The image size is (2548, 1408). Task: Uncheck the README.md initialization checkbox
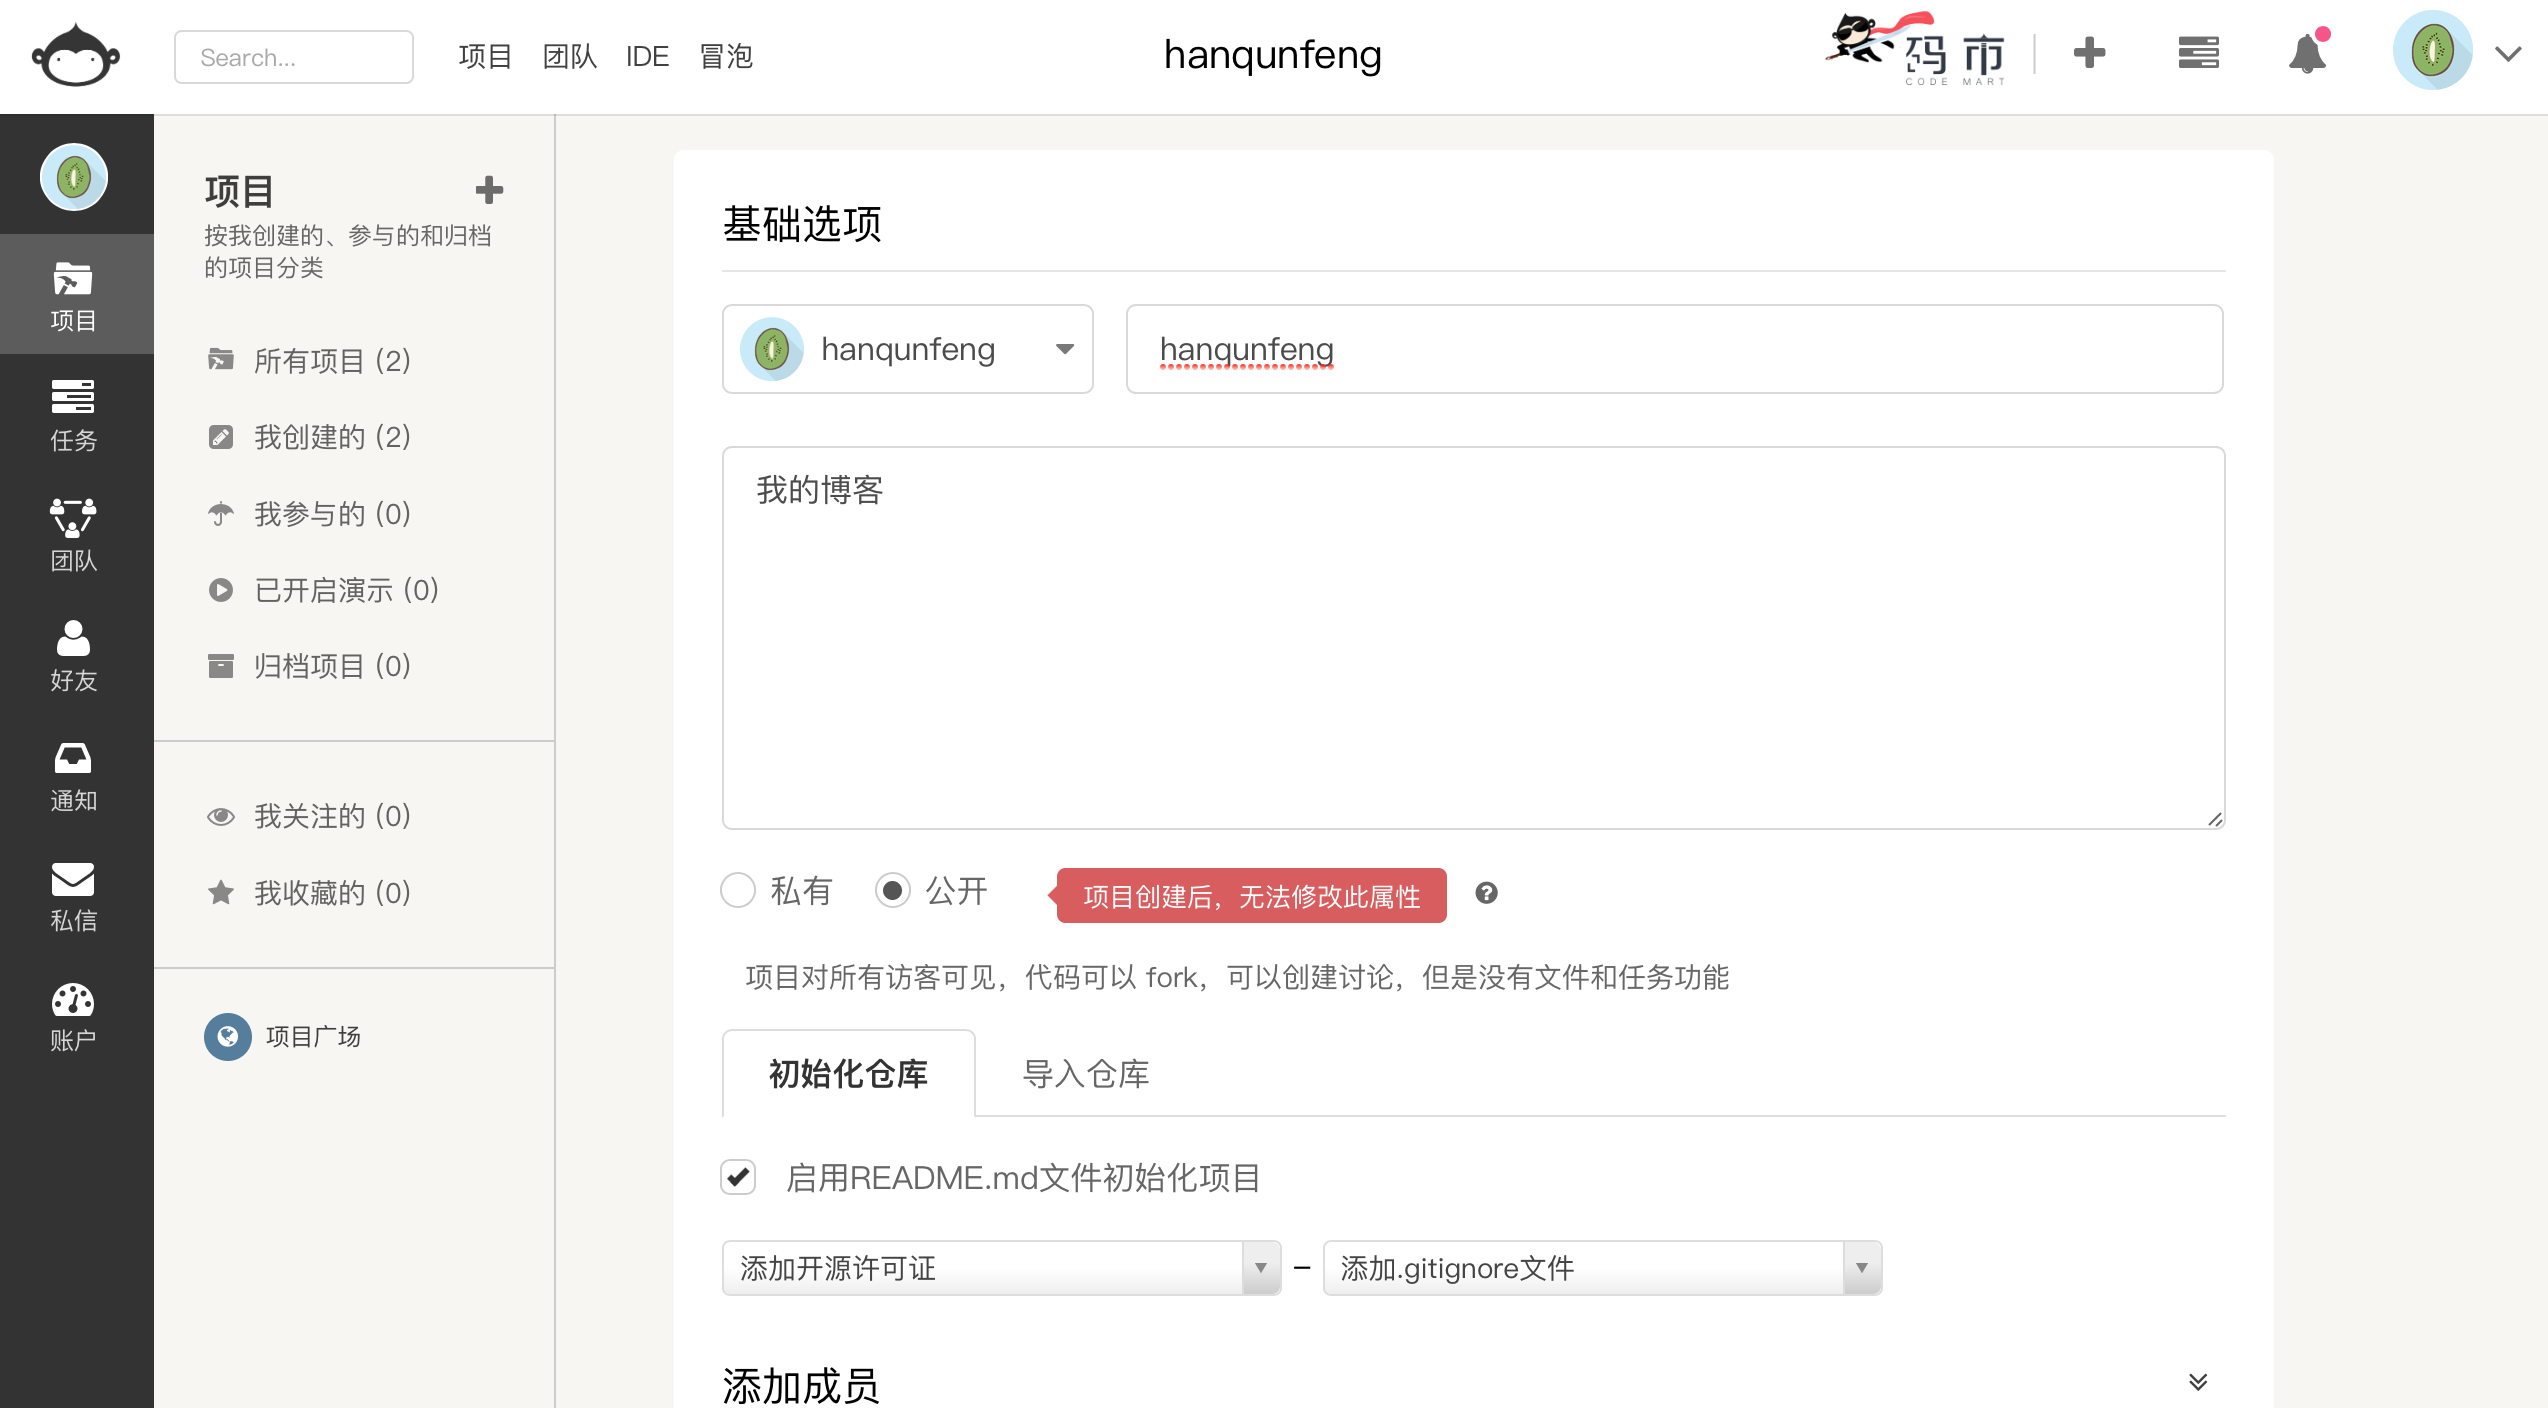point(738,1177)
